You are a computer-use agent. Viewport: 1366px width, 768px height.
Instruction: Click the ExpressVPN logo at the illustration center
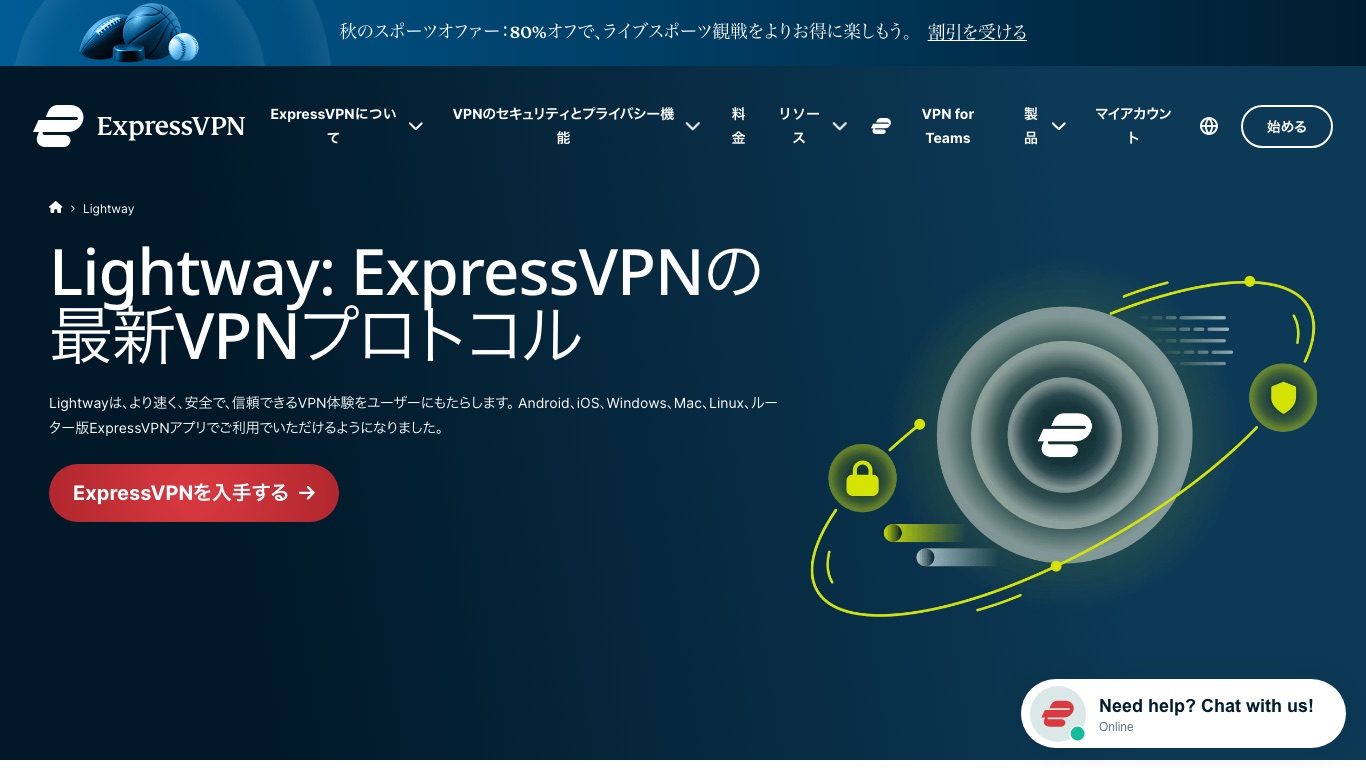point(1065,435)
